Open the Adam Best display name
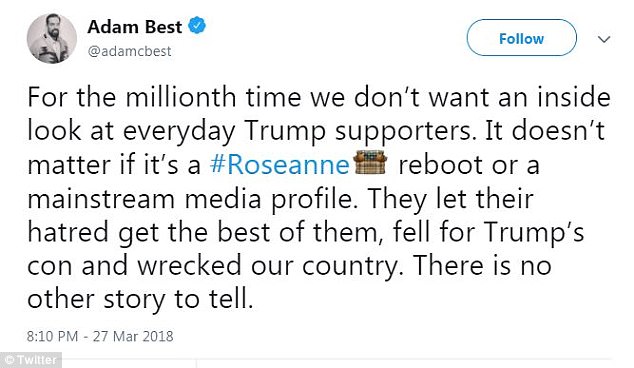 pos(135,27)
